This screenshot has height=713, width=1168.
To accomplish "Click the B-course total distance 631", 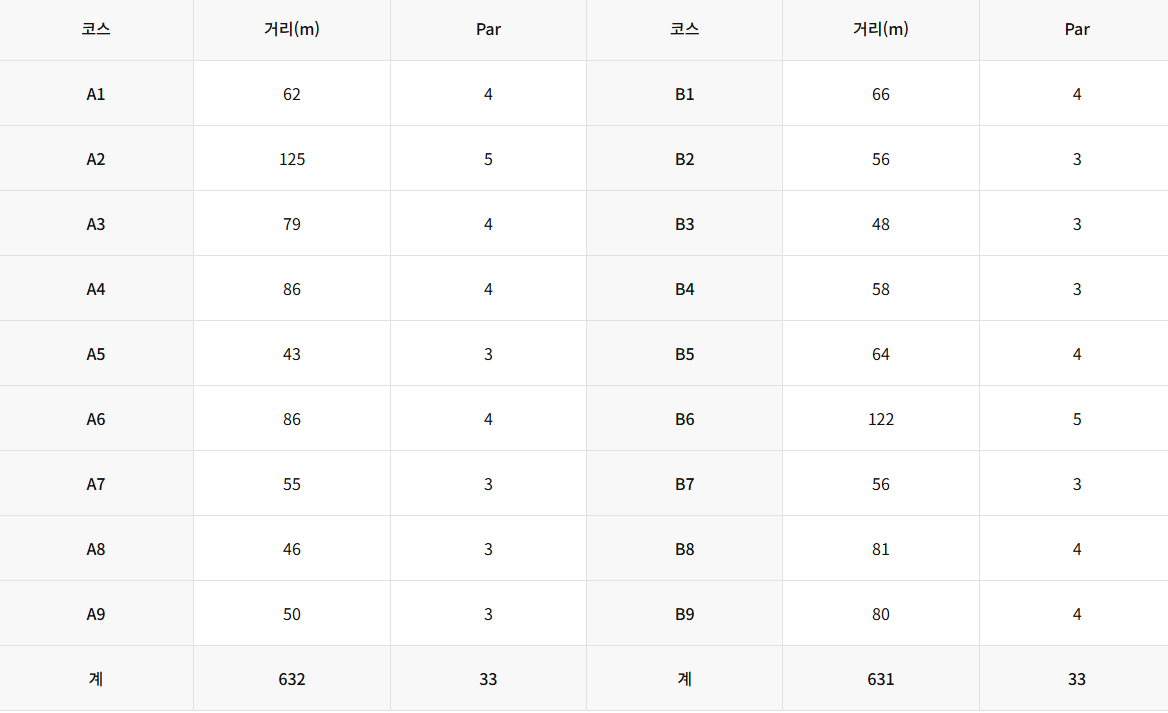I will 880,679.
